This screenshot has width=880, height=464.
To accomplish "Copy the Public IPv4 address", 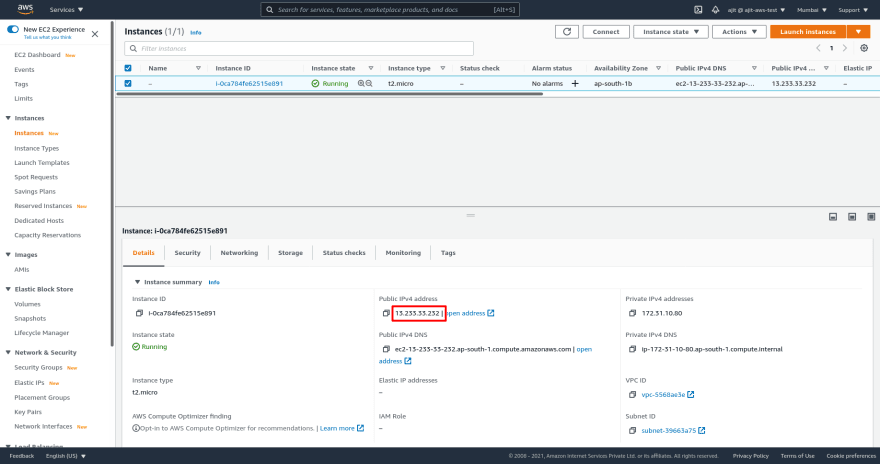I will point(386,313).
